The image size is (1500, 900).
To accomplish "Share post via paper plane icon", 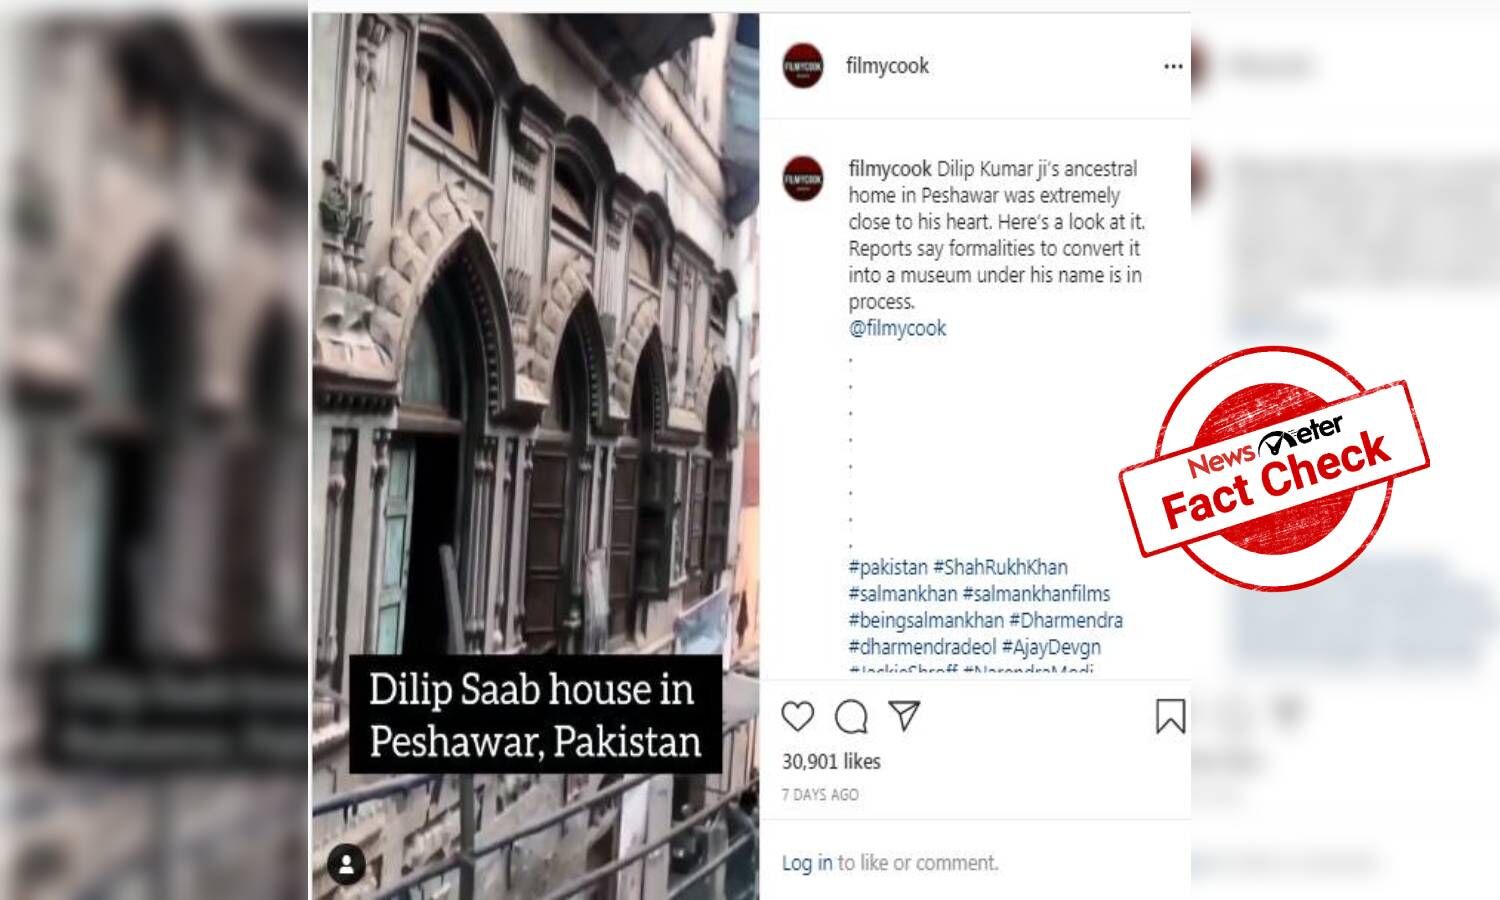I will pyautogui.click(x=904, y=716).
